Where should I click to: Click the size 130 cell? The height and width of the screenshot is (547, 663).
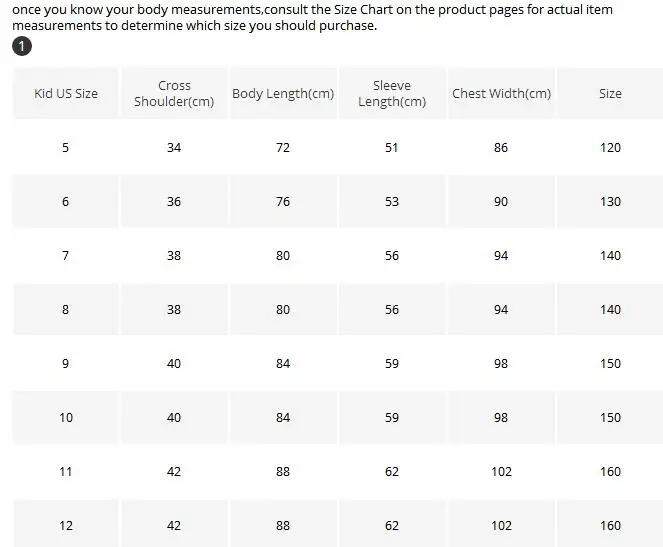point(610,201)
